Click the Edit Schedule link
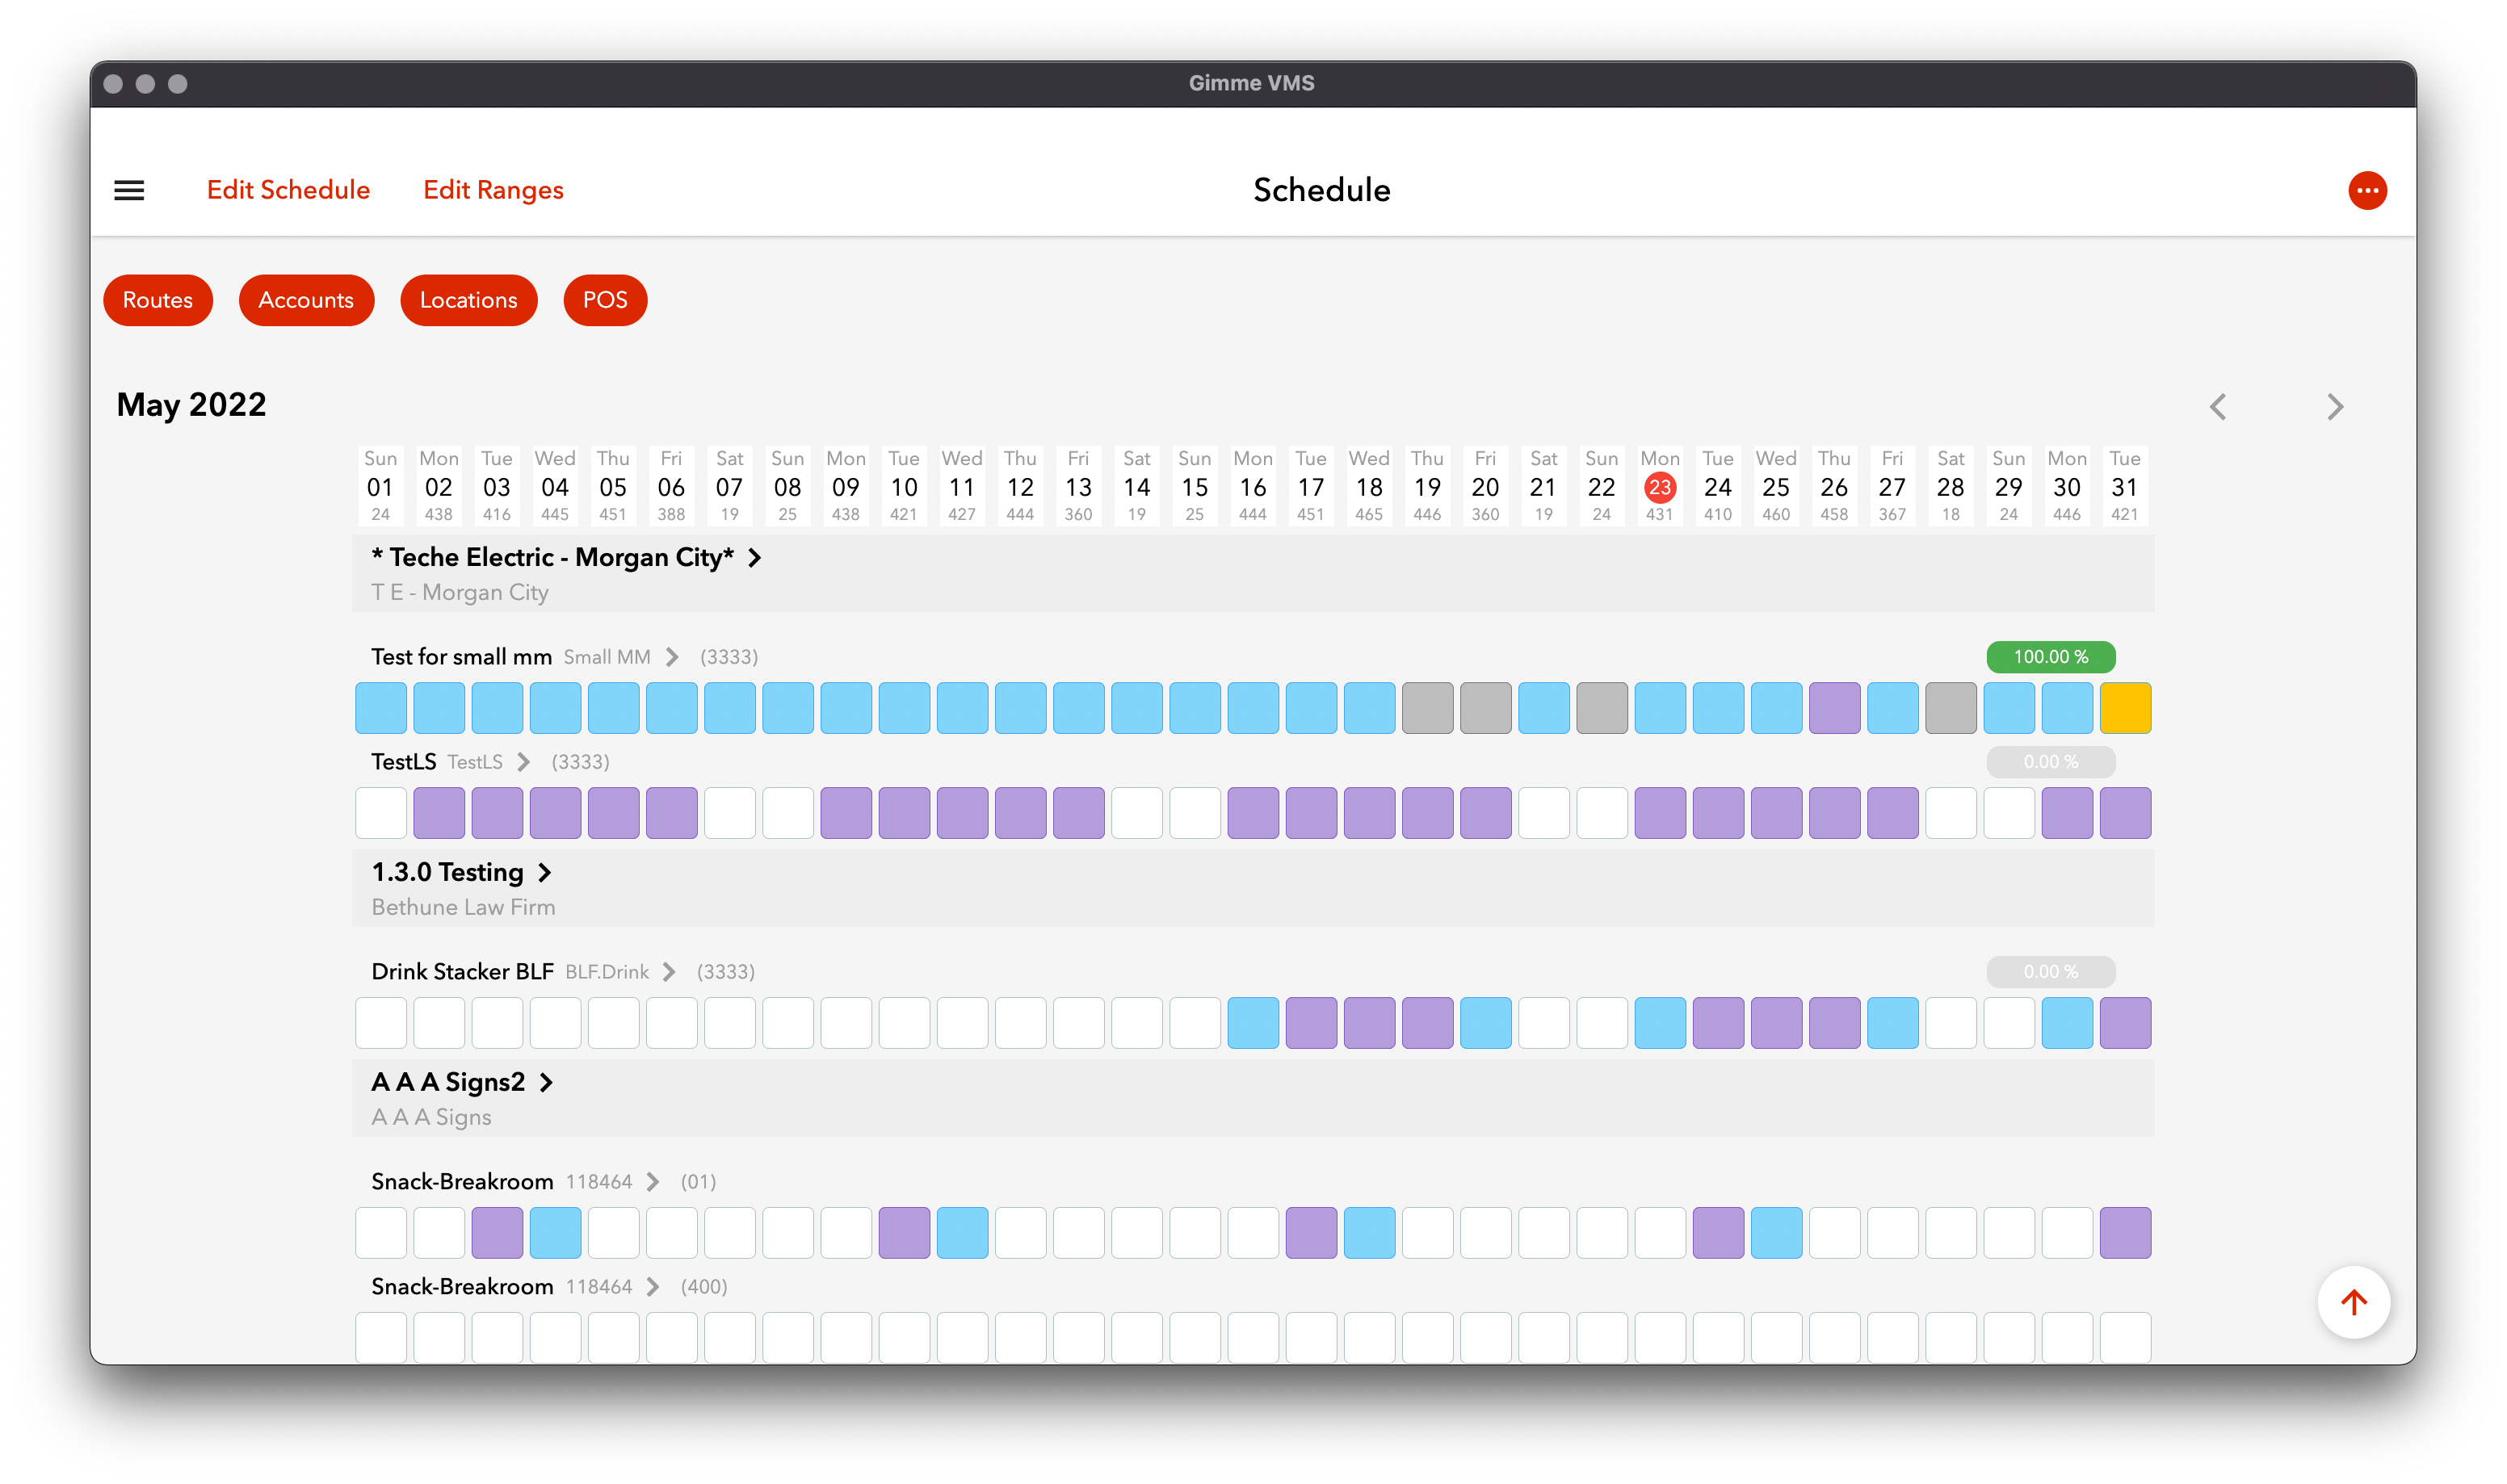 pyautogui.click(x=288, y=190)
